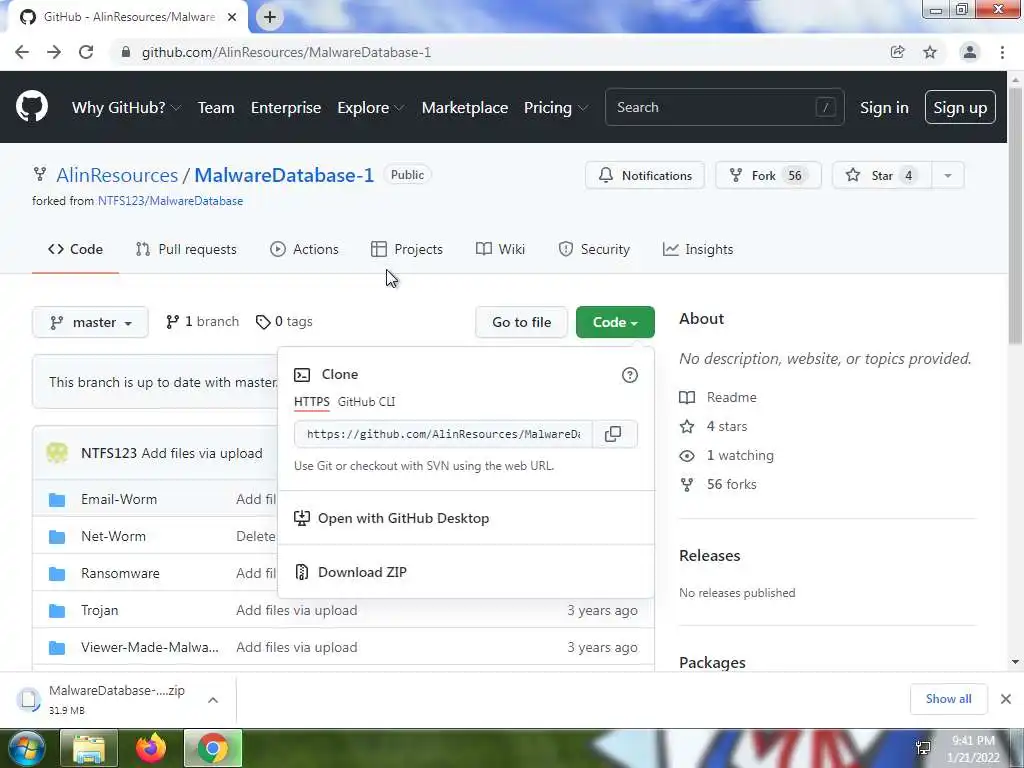Open Windows Explorer from taskbar
The image size is (1024, 768).
click(x=89, y=748)
